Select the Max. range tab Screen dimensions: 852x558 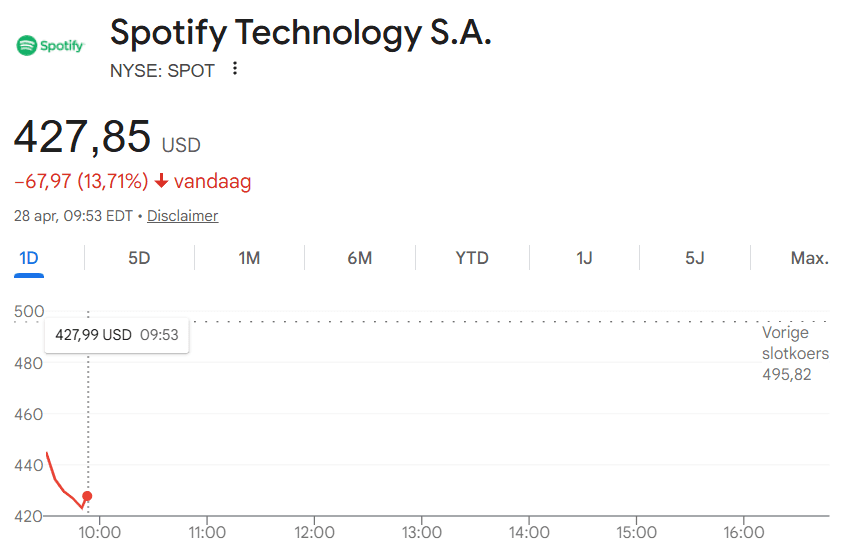(x=809, y=258)
